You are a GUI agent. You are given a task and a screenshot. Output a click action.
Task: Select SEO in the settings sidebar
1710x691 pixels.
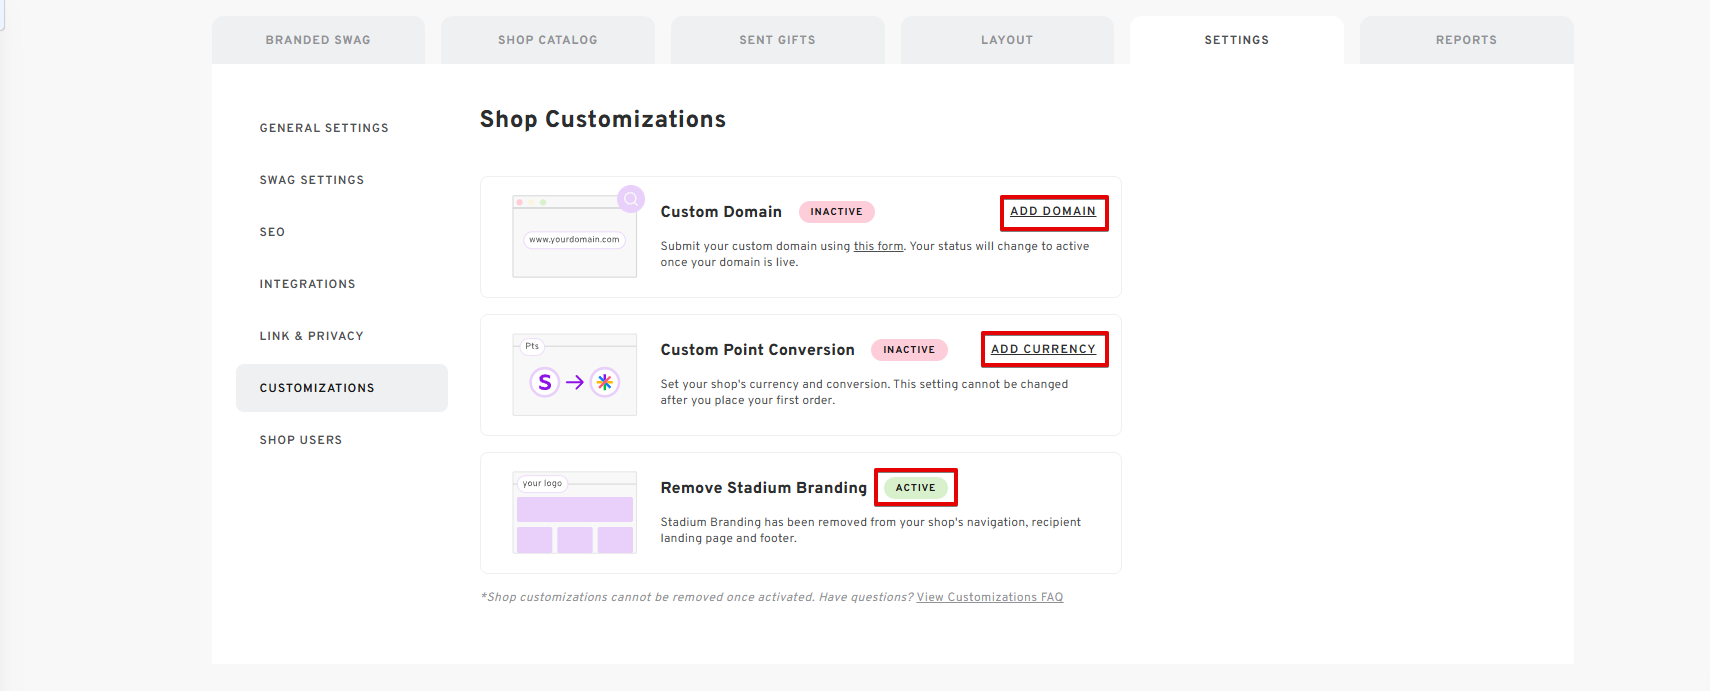click(x=272, y=232)
